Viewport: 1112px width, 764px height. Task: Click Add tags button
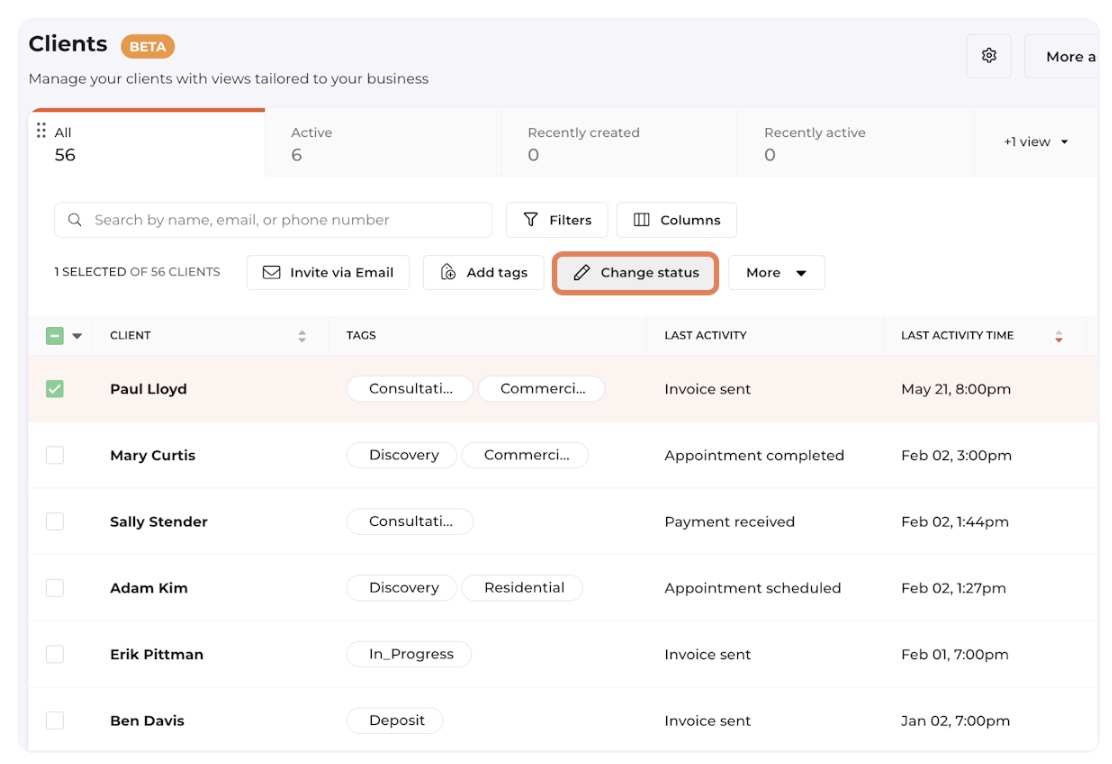pos(484,272)
